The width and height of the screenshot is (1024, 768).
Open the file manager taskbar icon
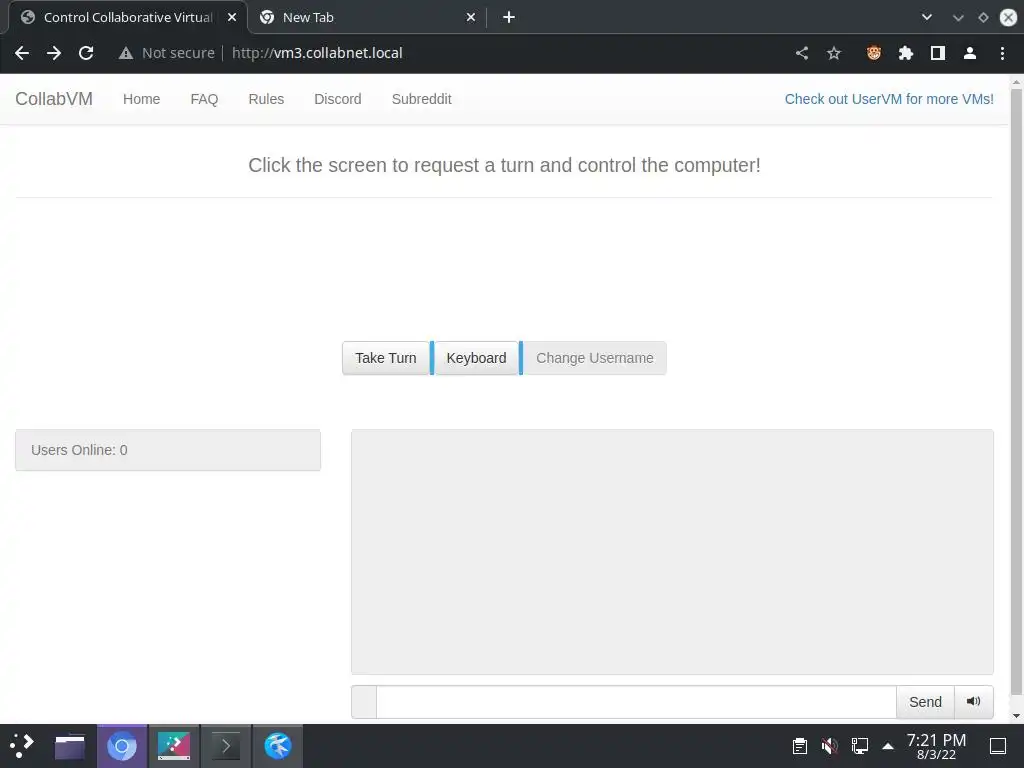(x=70, y=746)
